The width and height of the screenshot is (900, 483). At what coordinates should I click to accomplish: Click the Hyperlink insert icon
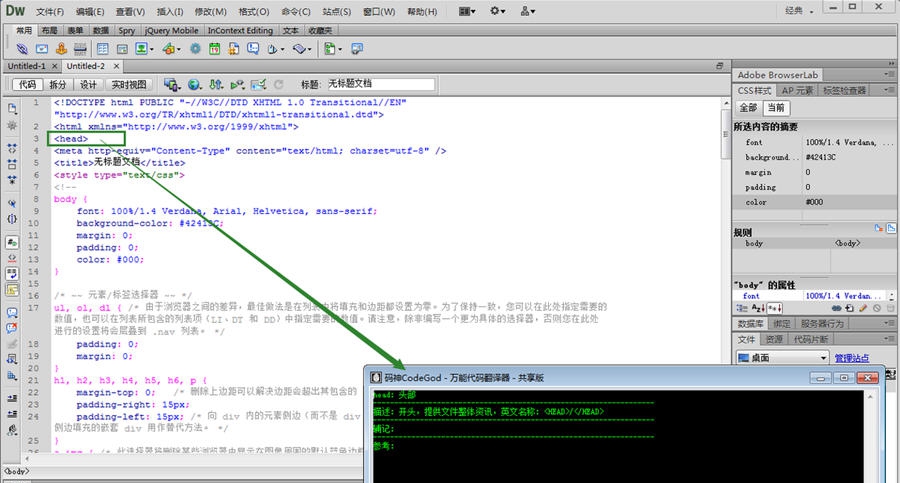tap(23, 48)
